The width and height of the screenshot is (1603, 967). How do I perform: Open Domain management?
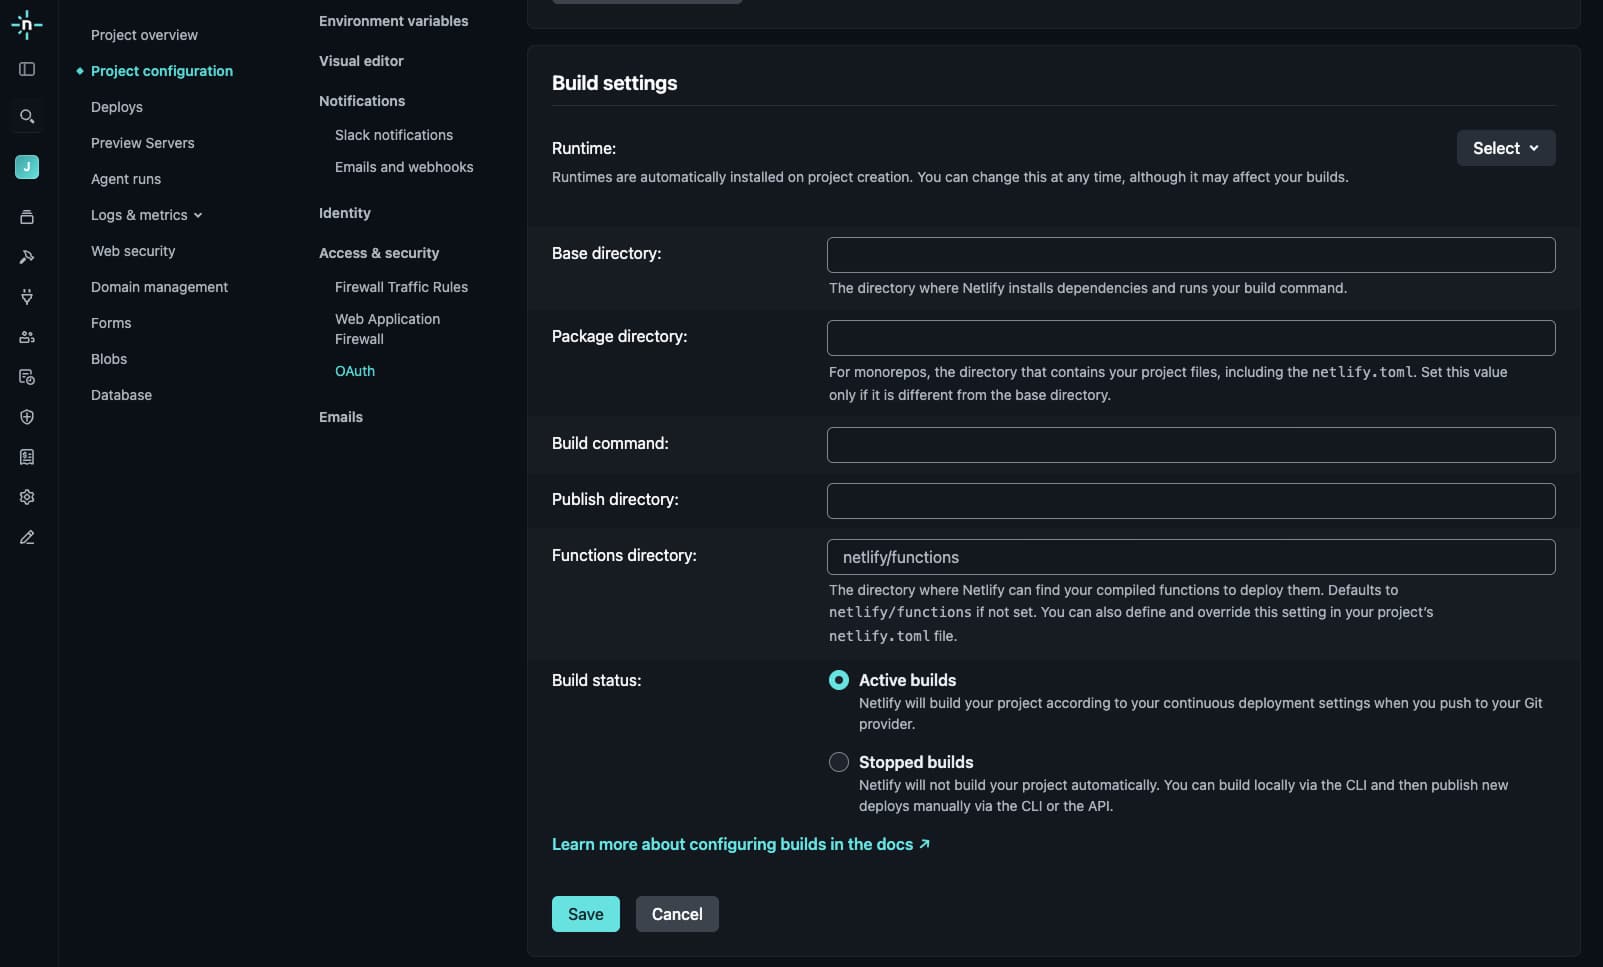coord(159,287)
